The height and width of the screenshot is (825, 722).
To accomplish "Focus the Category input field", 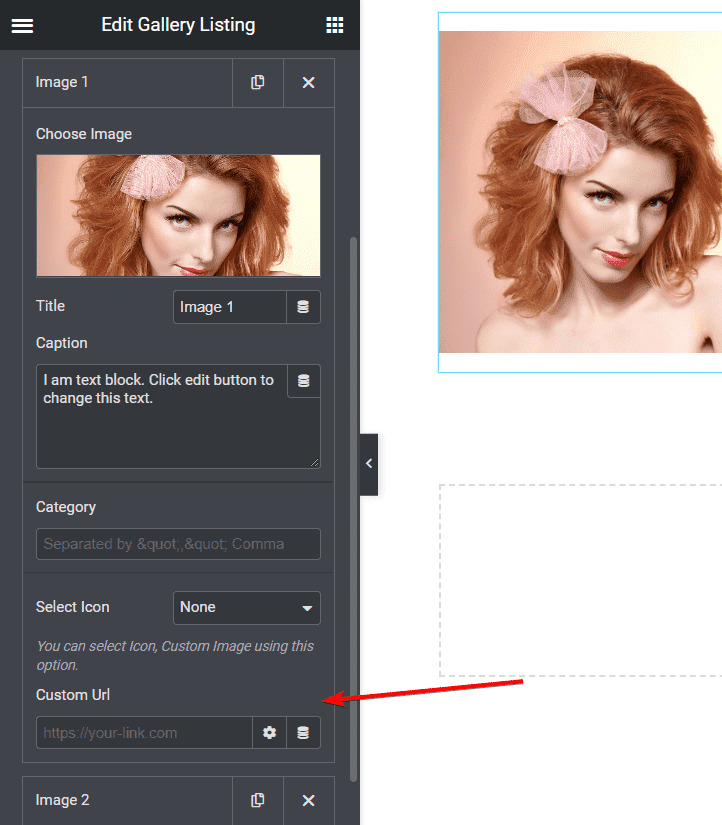I will (178, 544).
